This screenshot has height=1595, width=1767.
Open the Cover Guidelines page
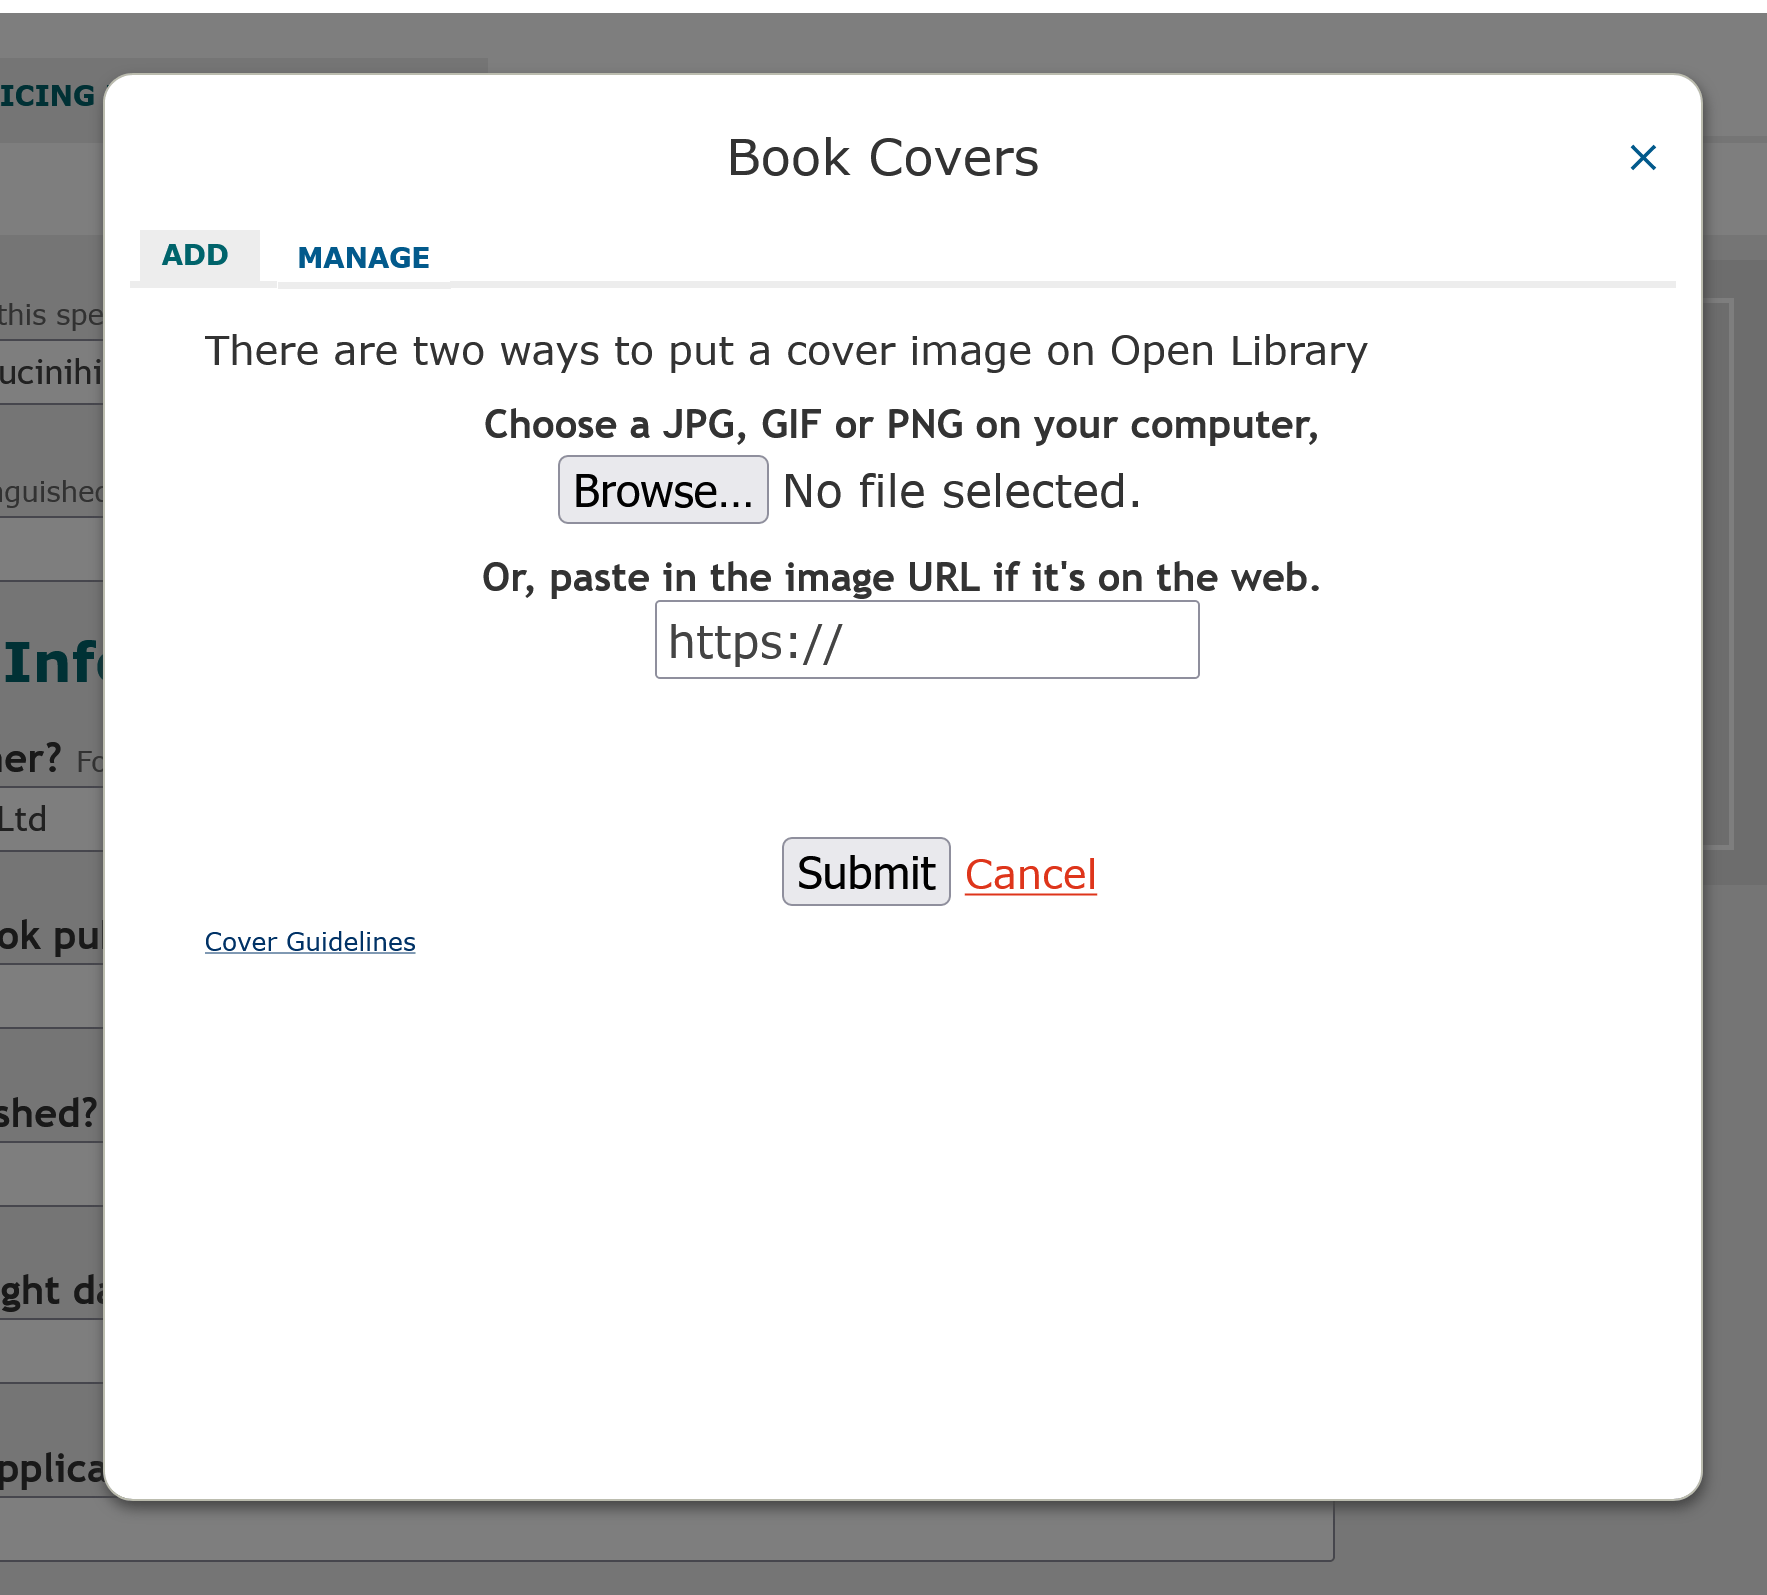pos(310,941)
